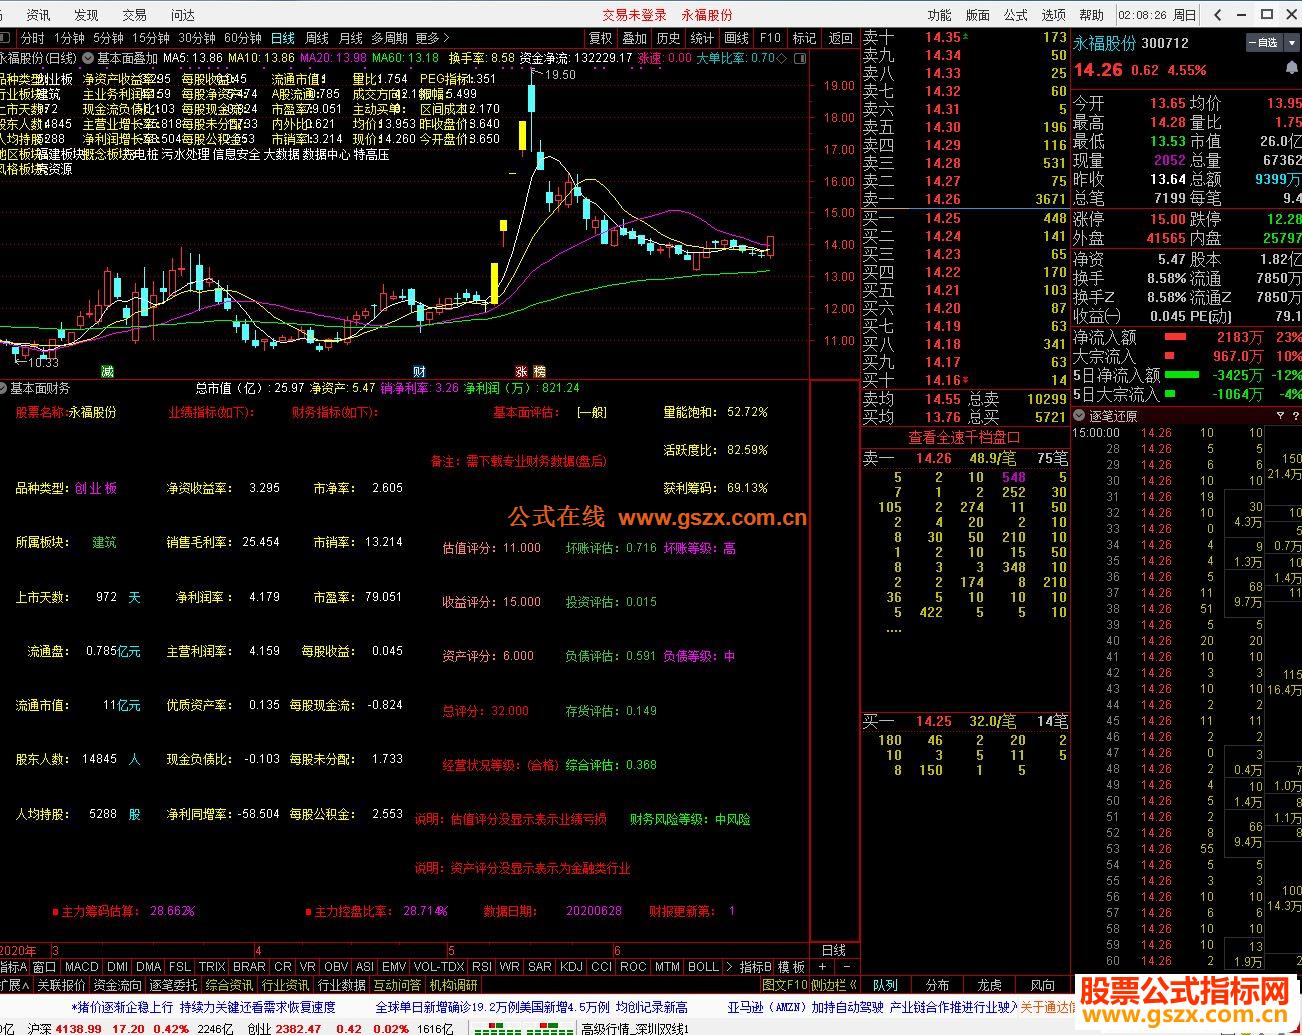Switch chart to 15分钟 period
This screenshot has width=1302, height=1035.
click(x=150, y=38)
